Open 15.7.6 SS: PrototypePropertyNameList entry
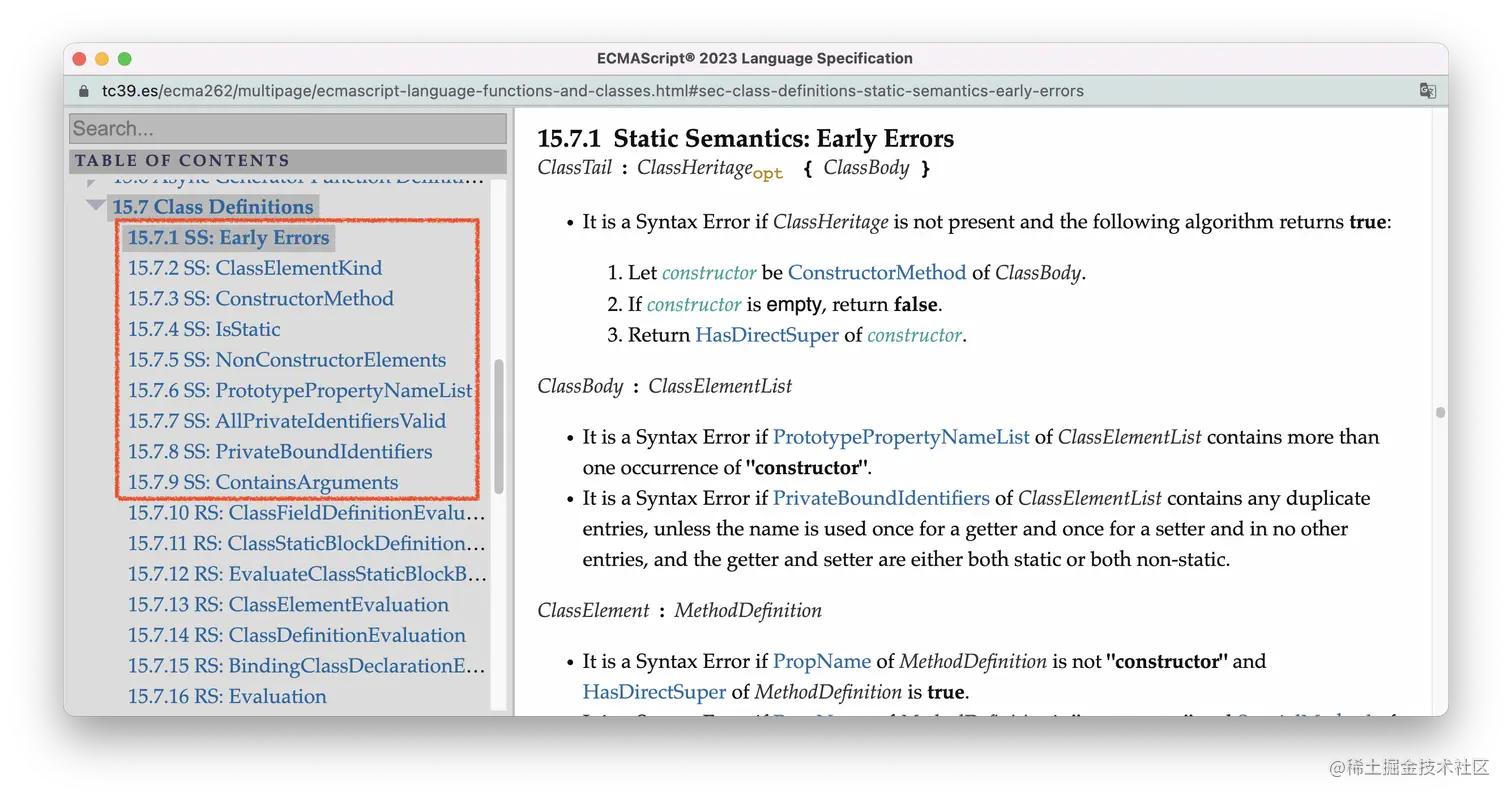This screenshot has height=800, width=1512. click(x=300, y=391)
